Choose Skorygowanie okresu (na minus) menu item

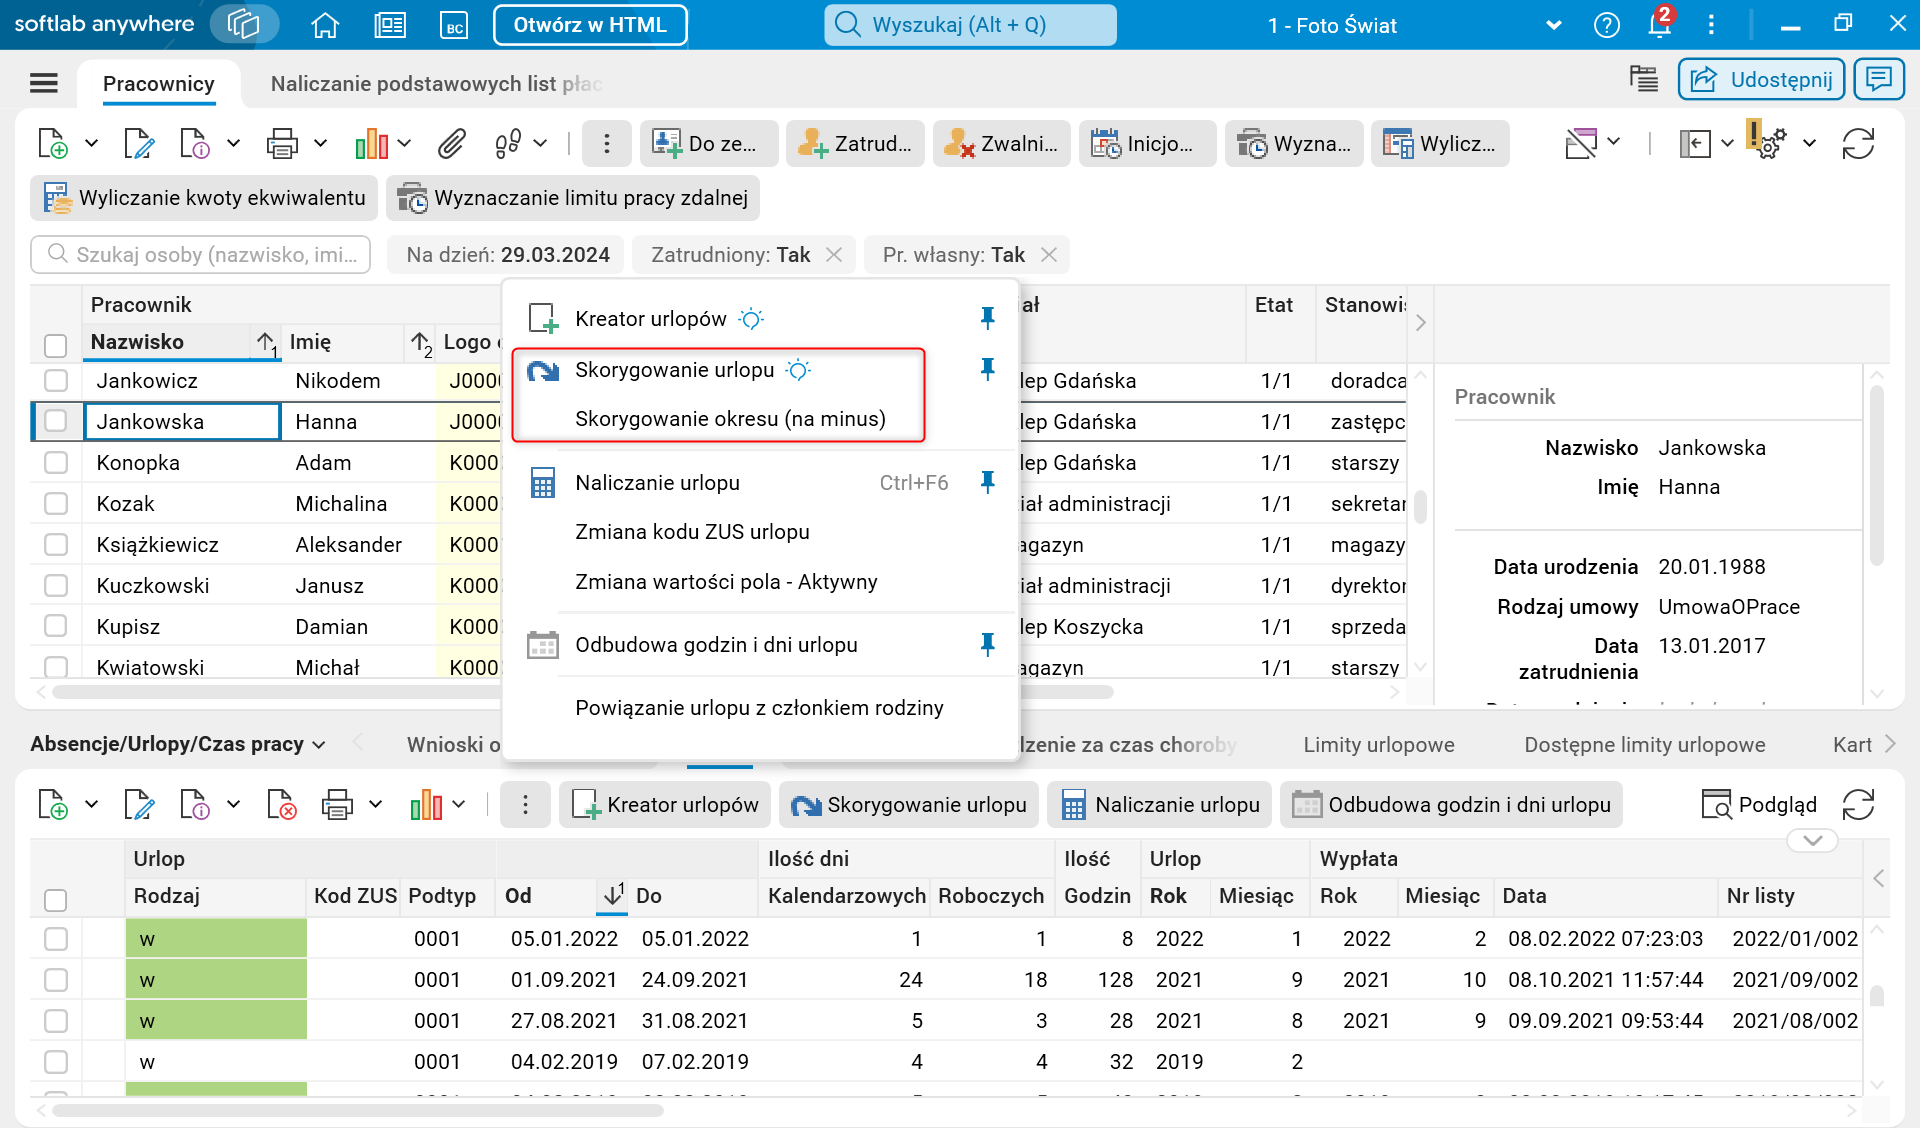pyautogui.click(x=730, y=419)
